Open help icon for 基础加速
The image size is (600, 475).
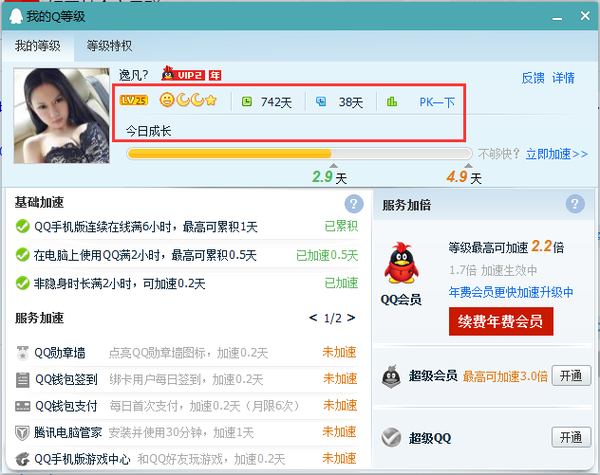354,204
